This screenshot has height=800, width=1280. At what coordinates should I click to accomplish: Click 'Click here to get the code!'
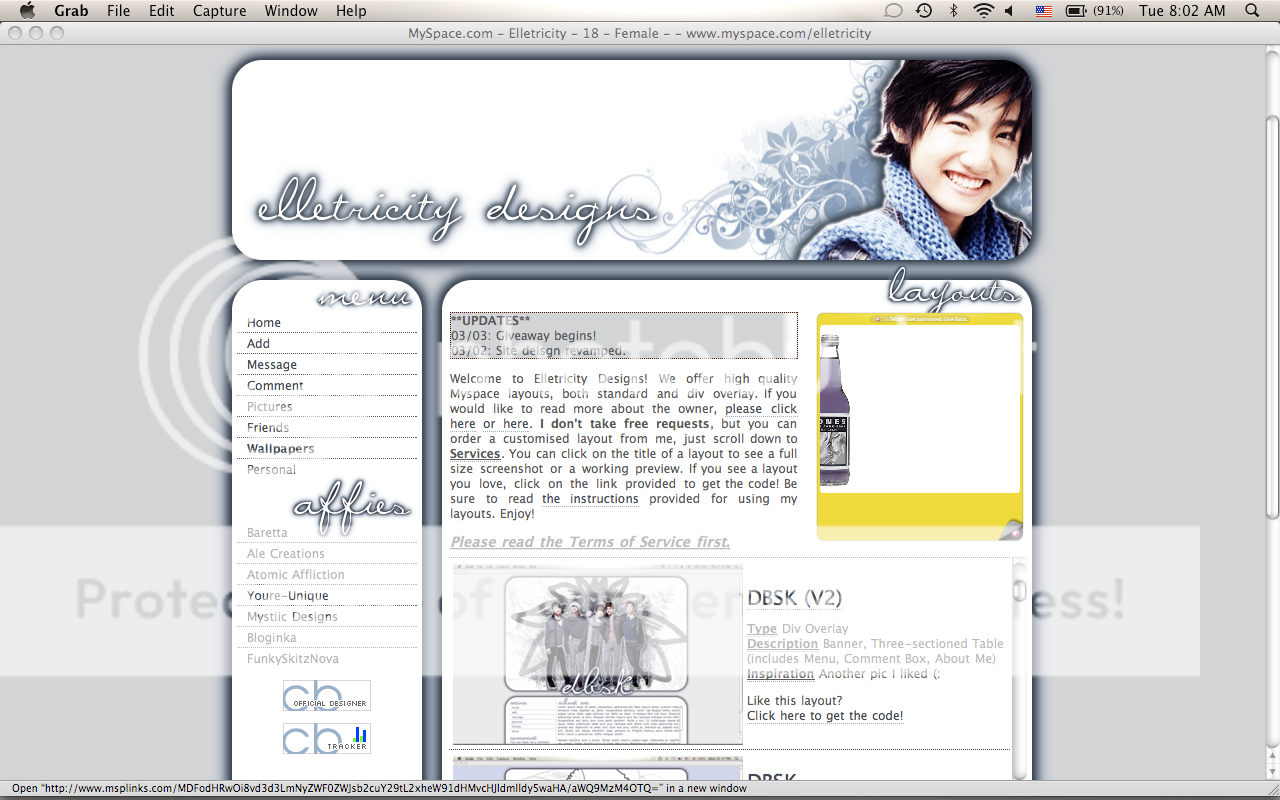(825, 716)
